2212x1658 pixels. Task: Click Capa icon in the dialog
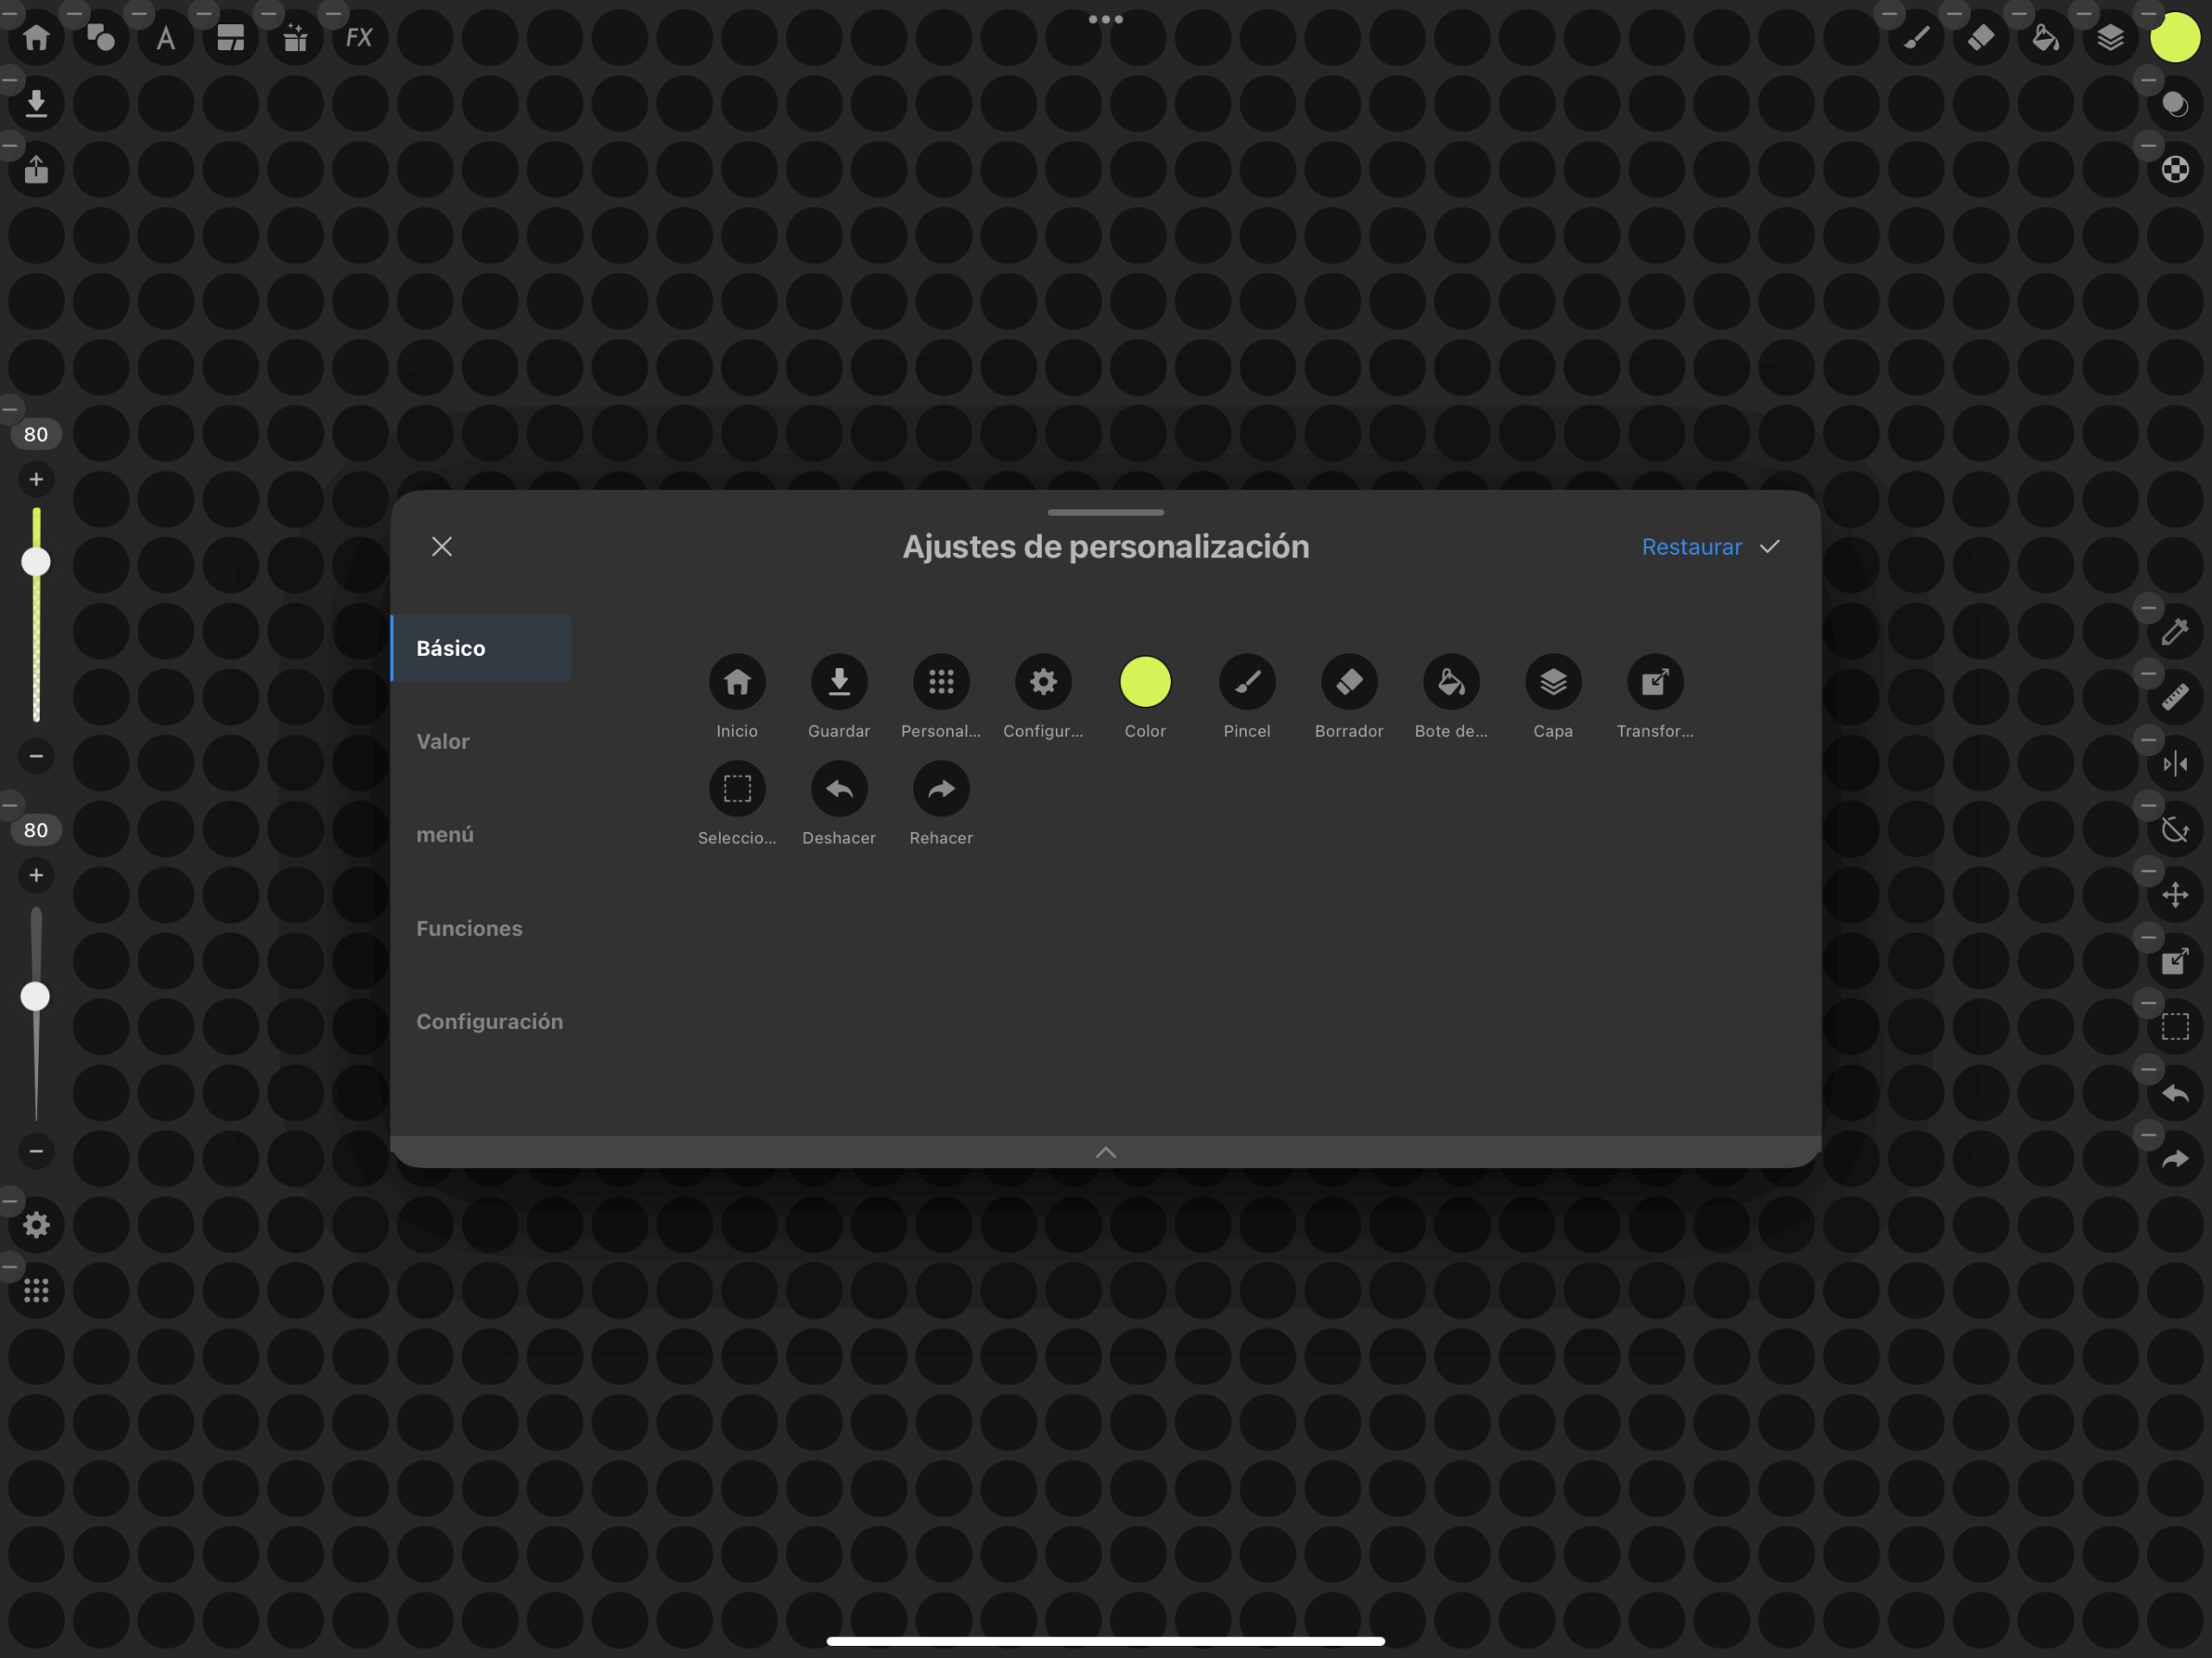click(1553, 682)
